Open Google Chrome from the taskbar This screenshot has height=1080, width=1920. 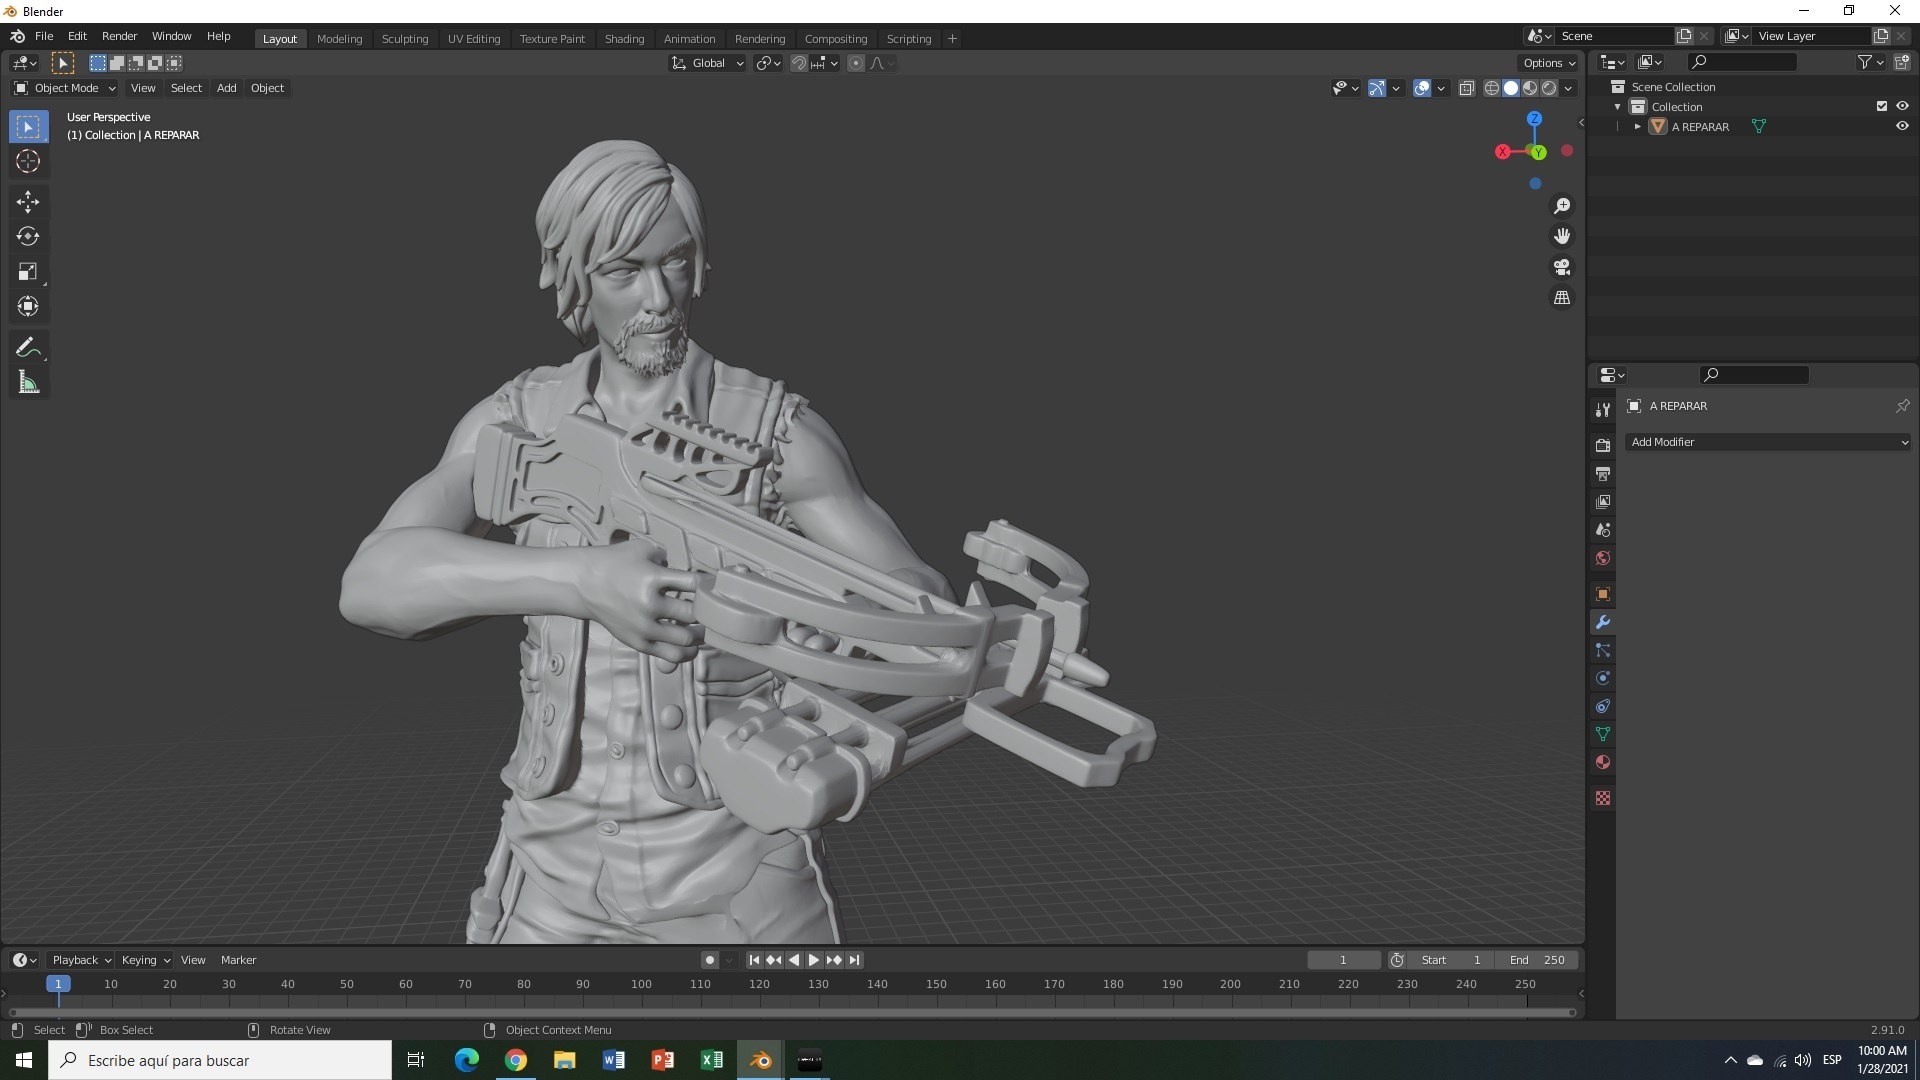coord(515,1059)
